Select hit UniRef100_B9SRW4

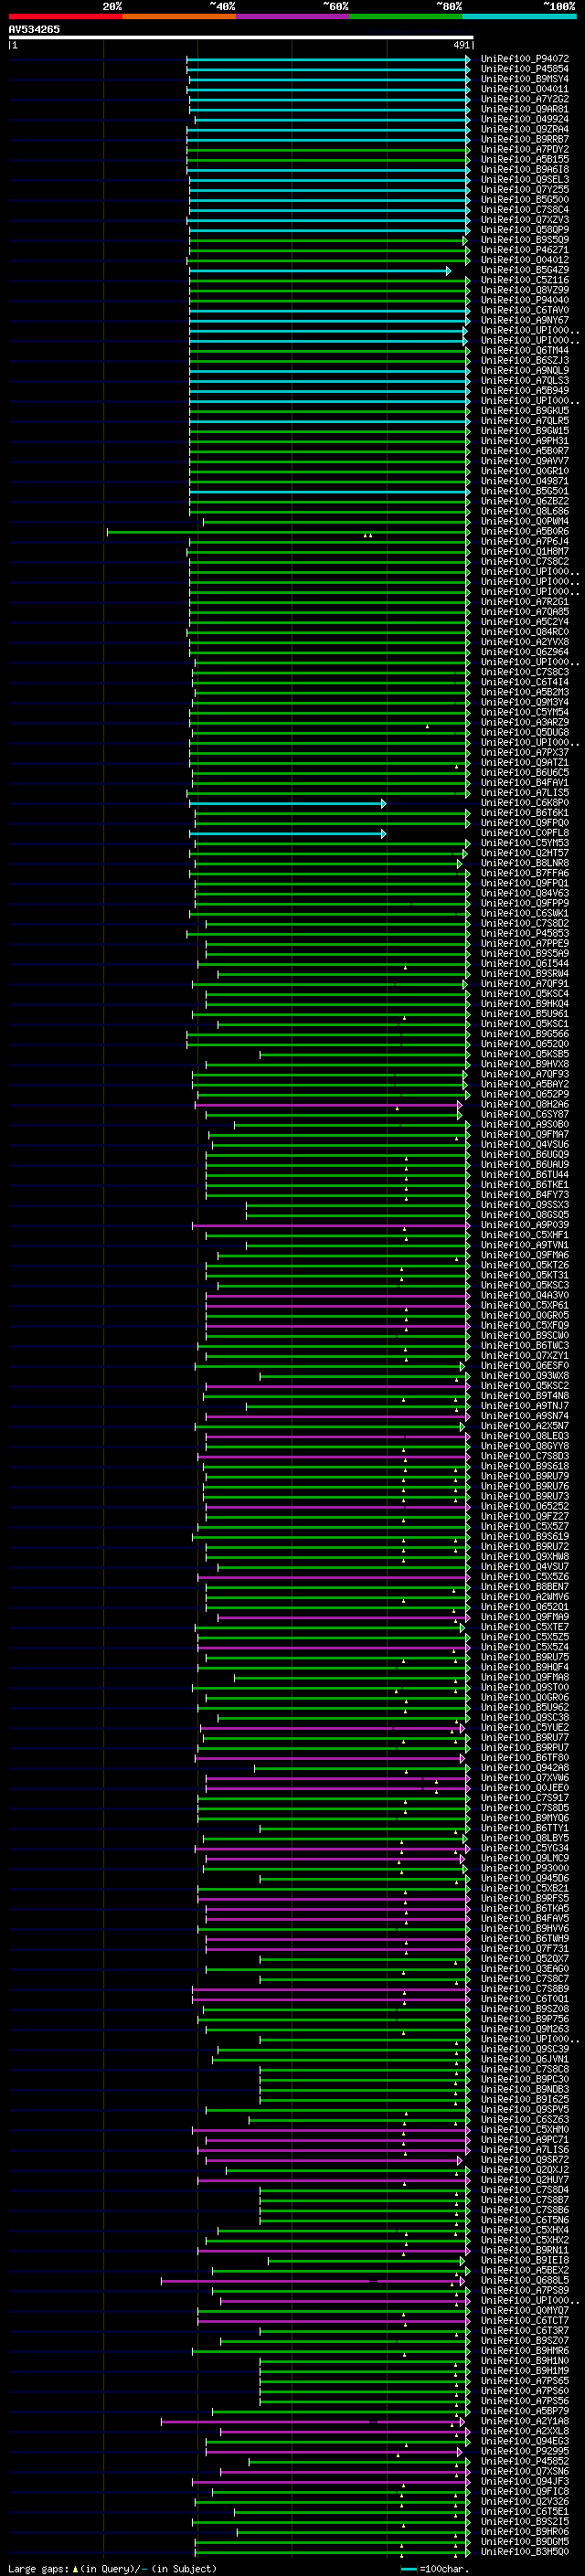tap(524, 974)
